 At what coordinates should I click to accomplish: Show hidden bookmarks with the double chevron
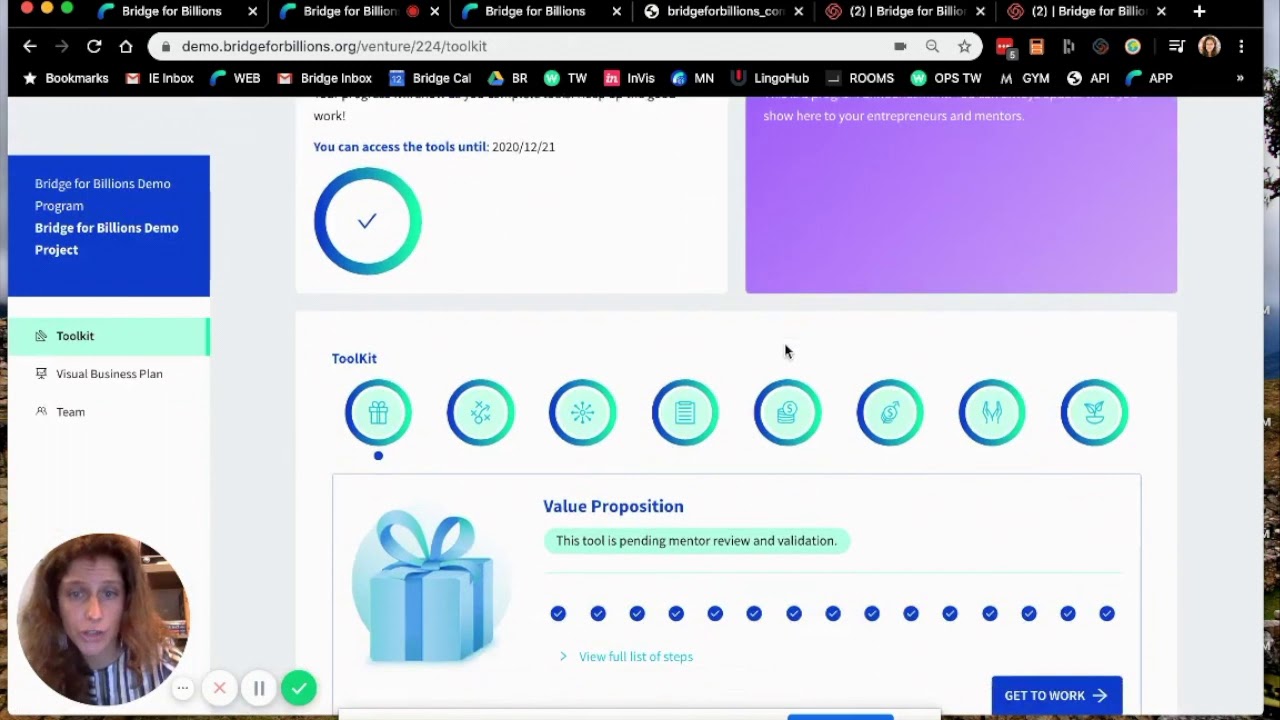[x=1240, y=78]
